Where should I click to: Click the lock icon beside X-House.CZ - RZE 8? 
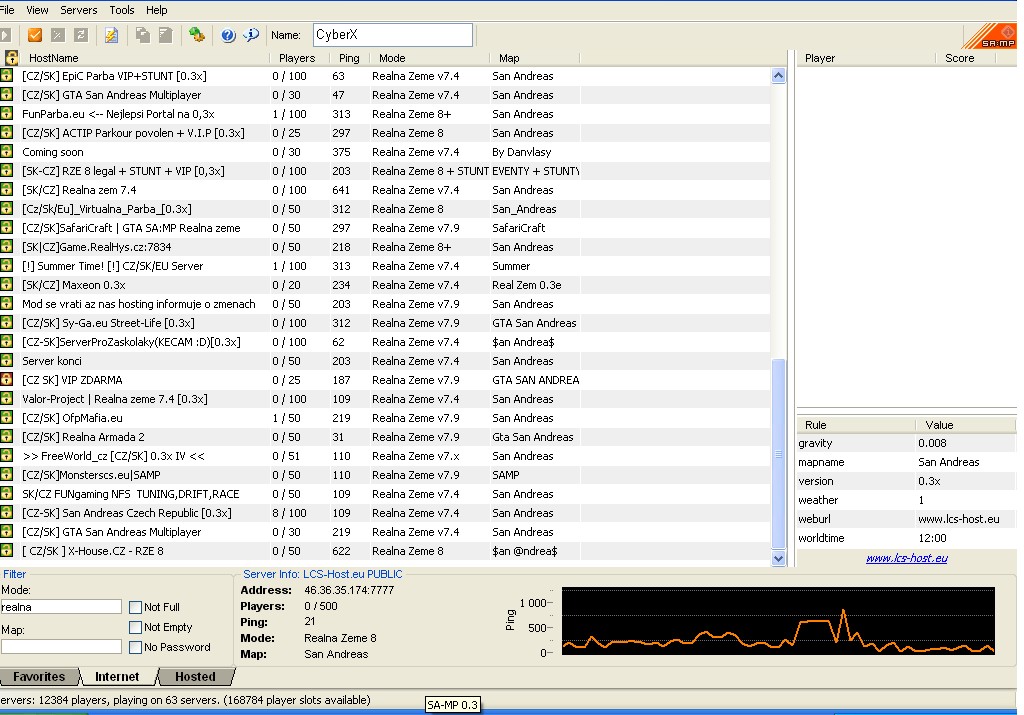pos(7,550)
